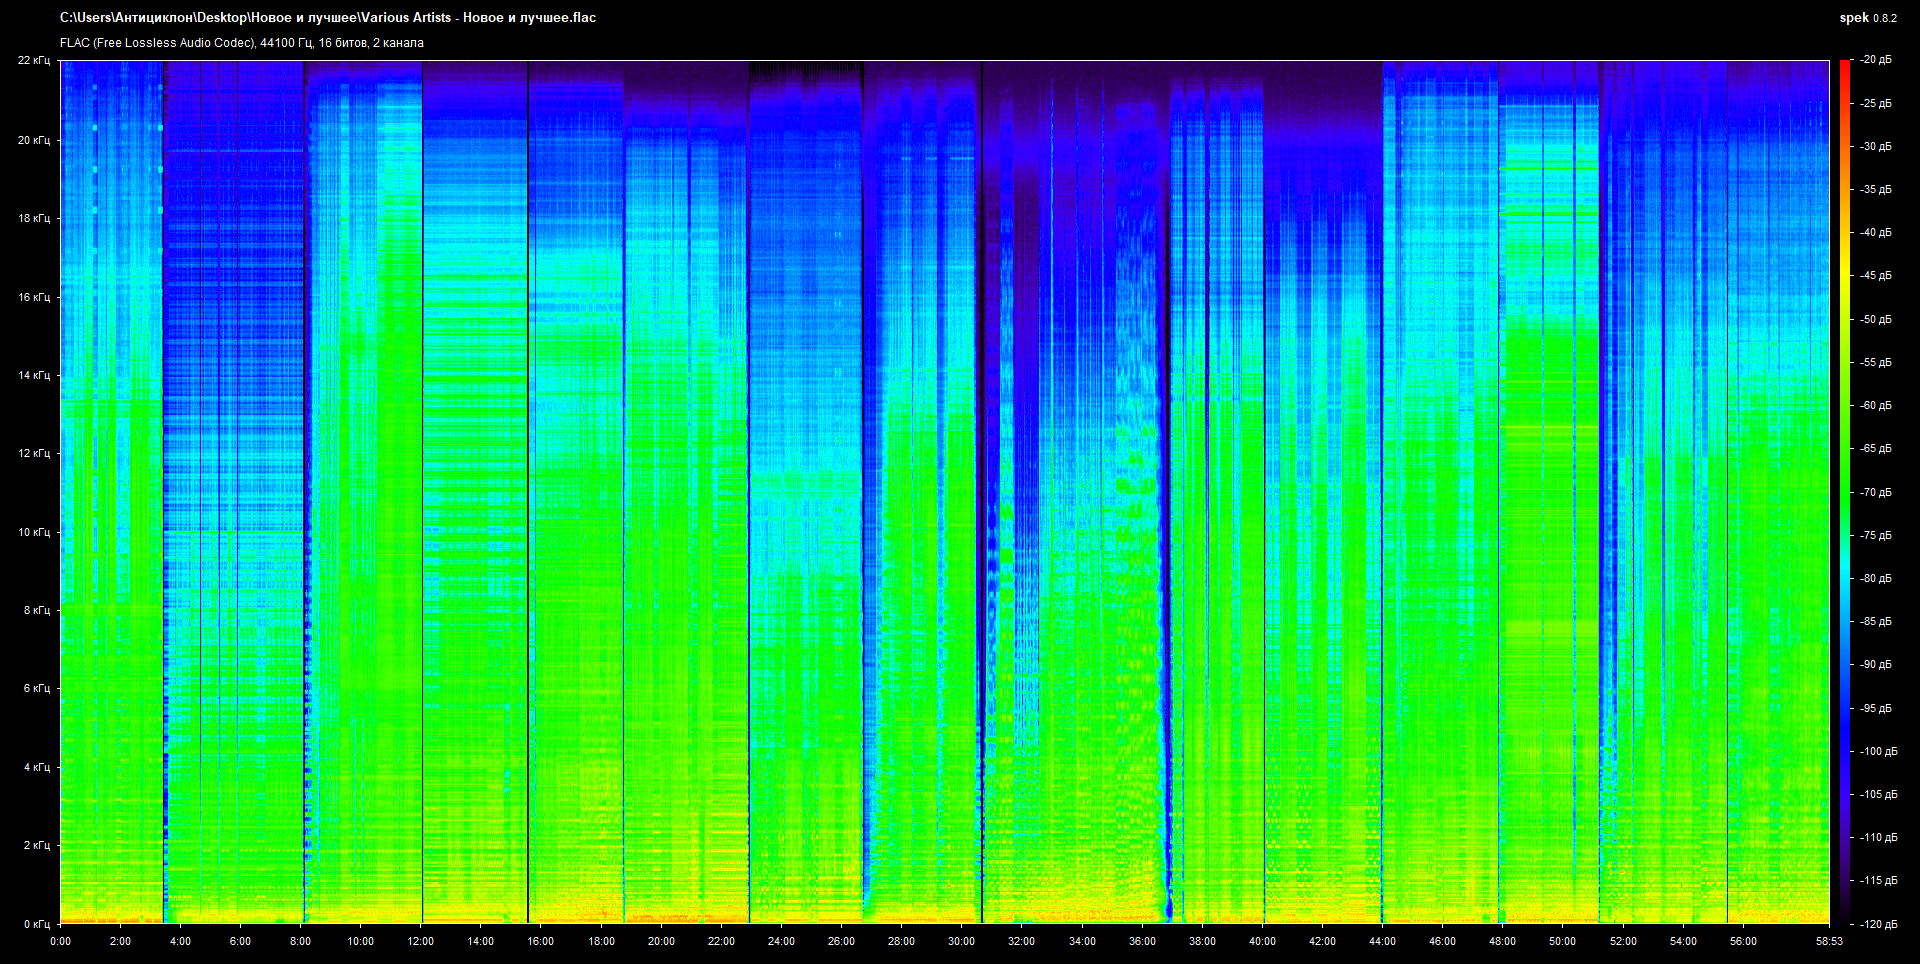Screen dimensions: 1920x964
Task: Click the file path title at top
Action: point(328,18)
